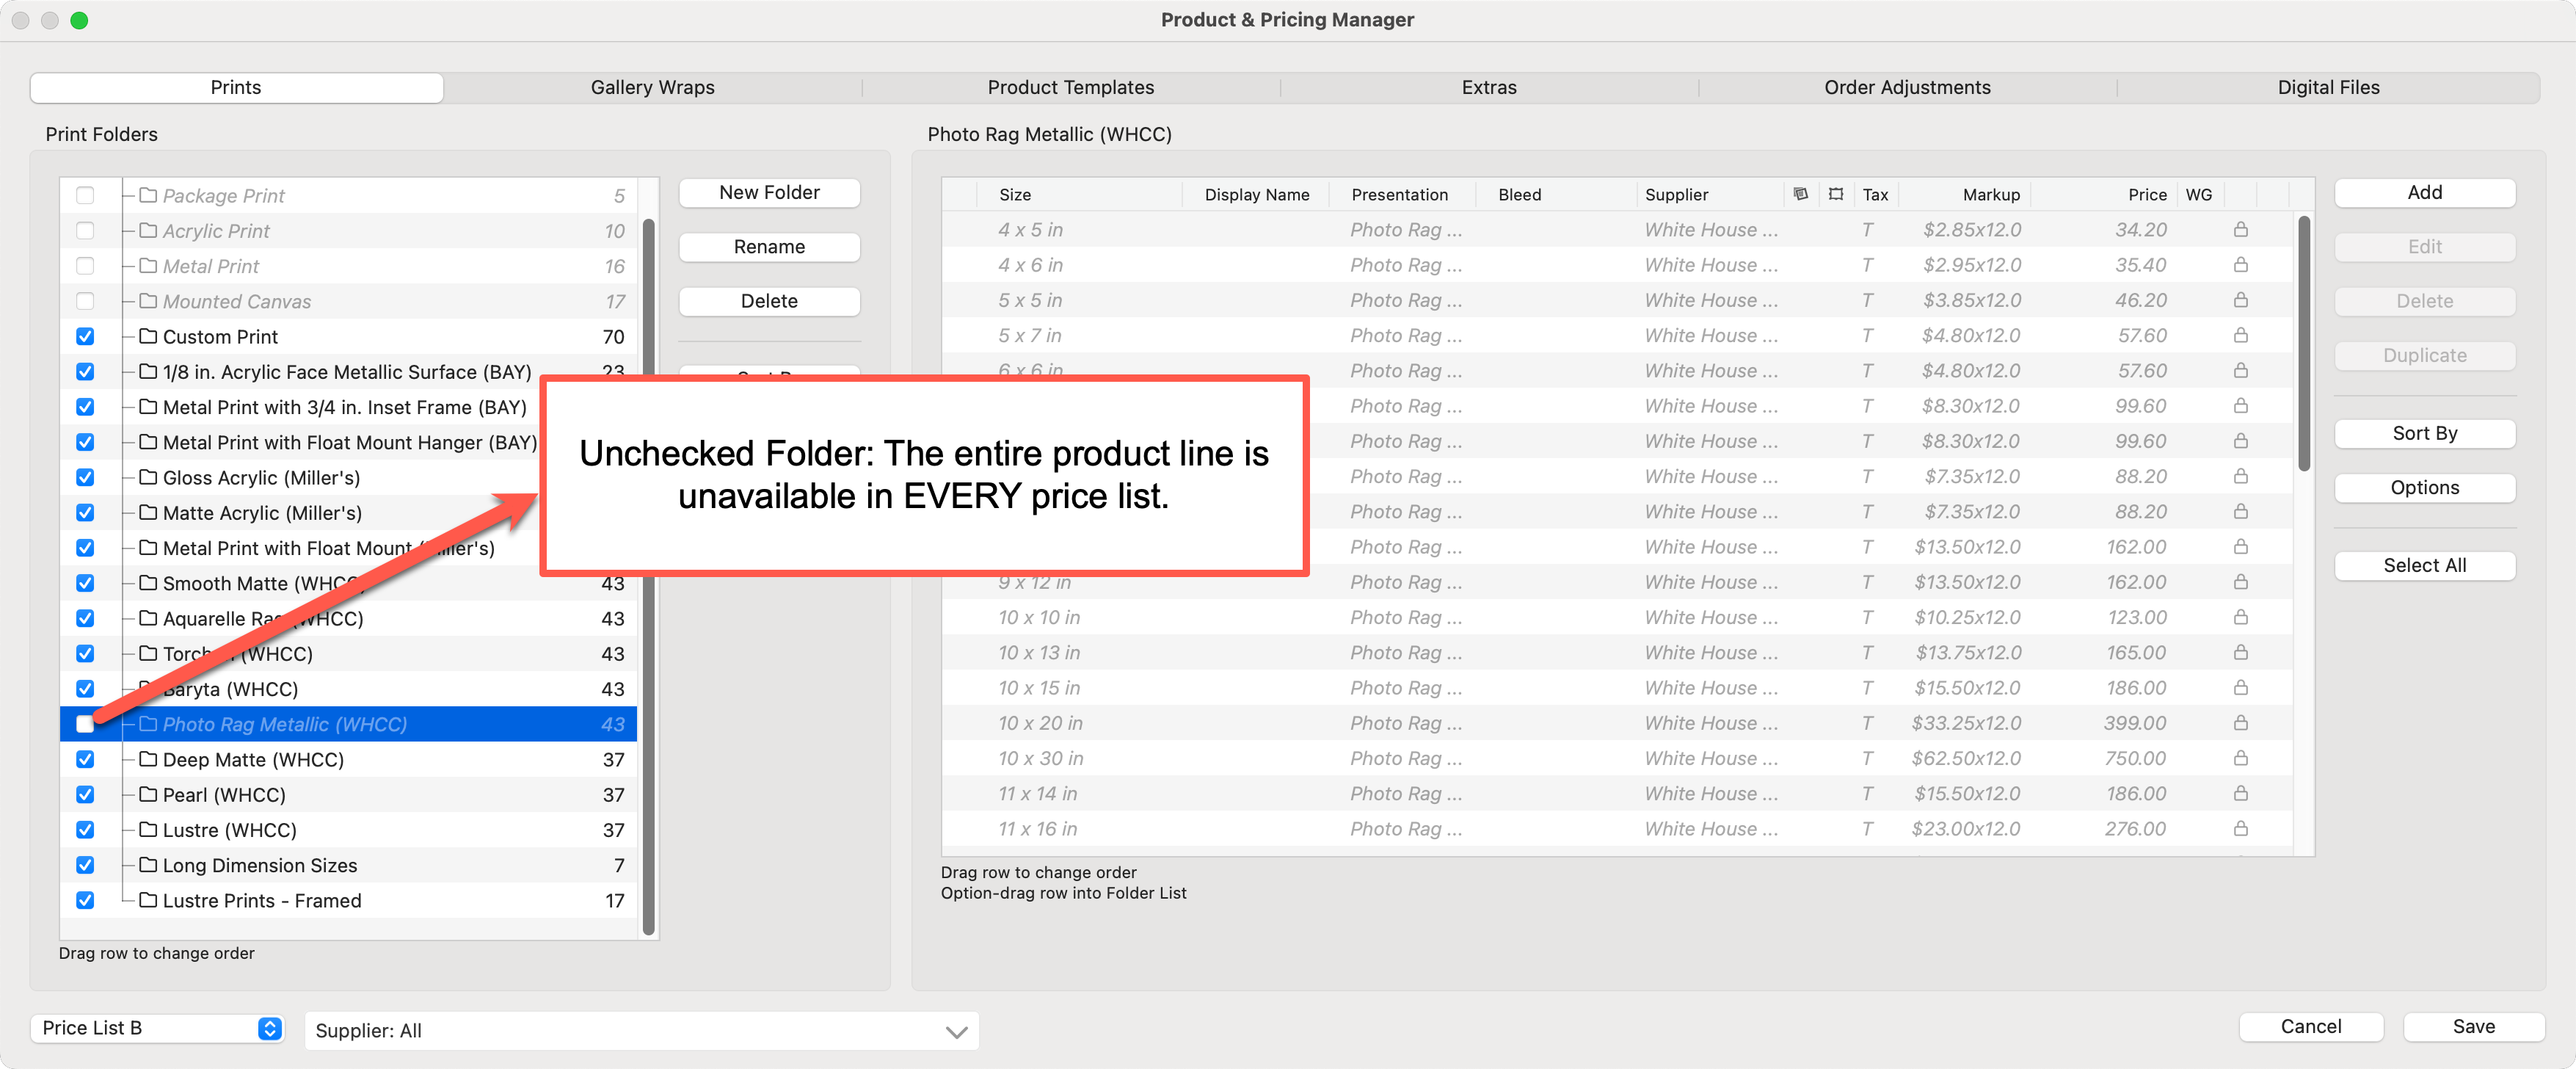Click the folder icon beside Custom Print
2576x1069 pixels.
148,336
